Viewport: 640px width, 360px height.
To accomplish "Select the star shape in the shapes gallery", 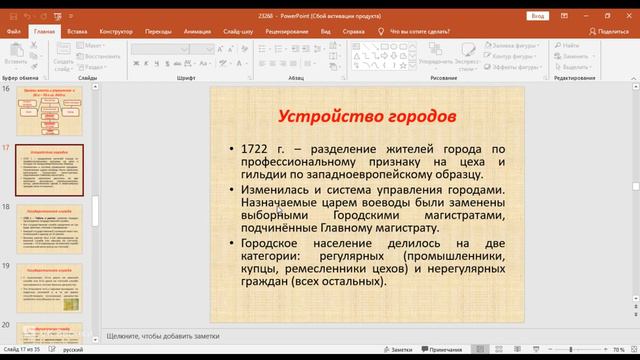I will pos(403,65).
